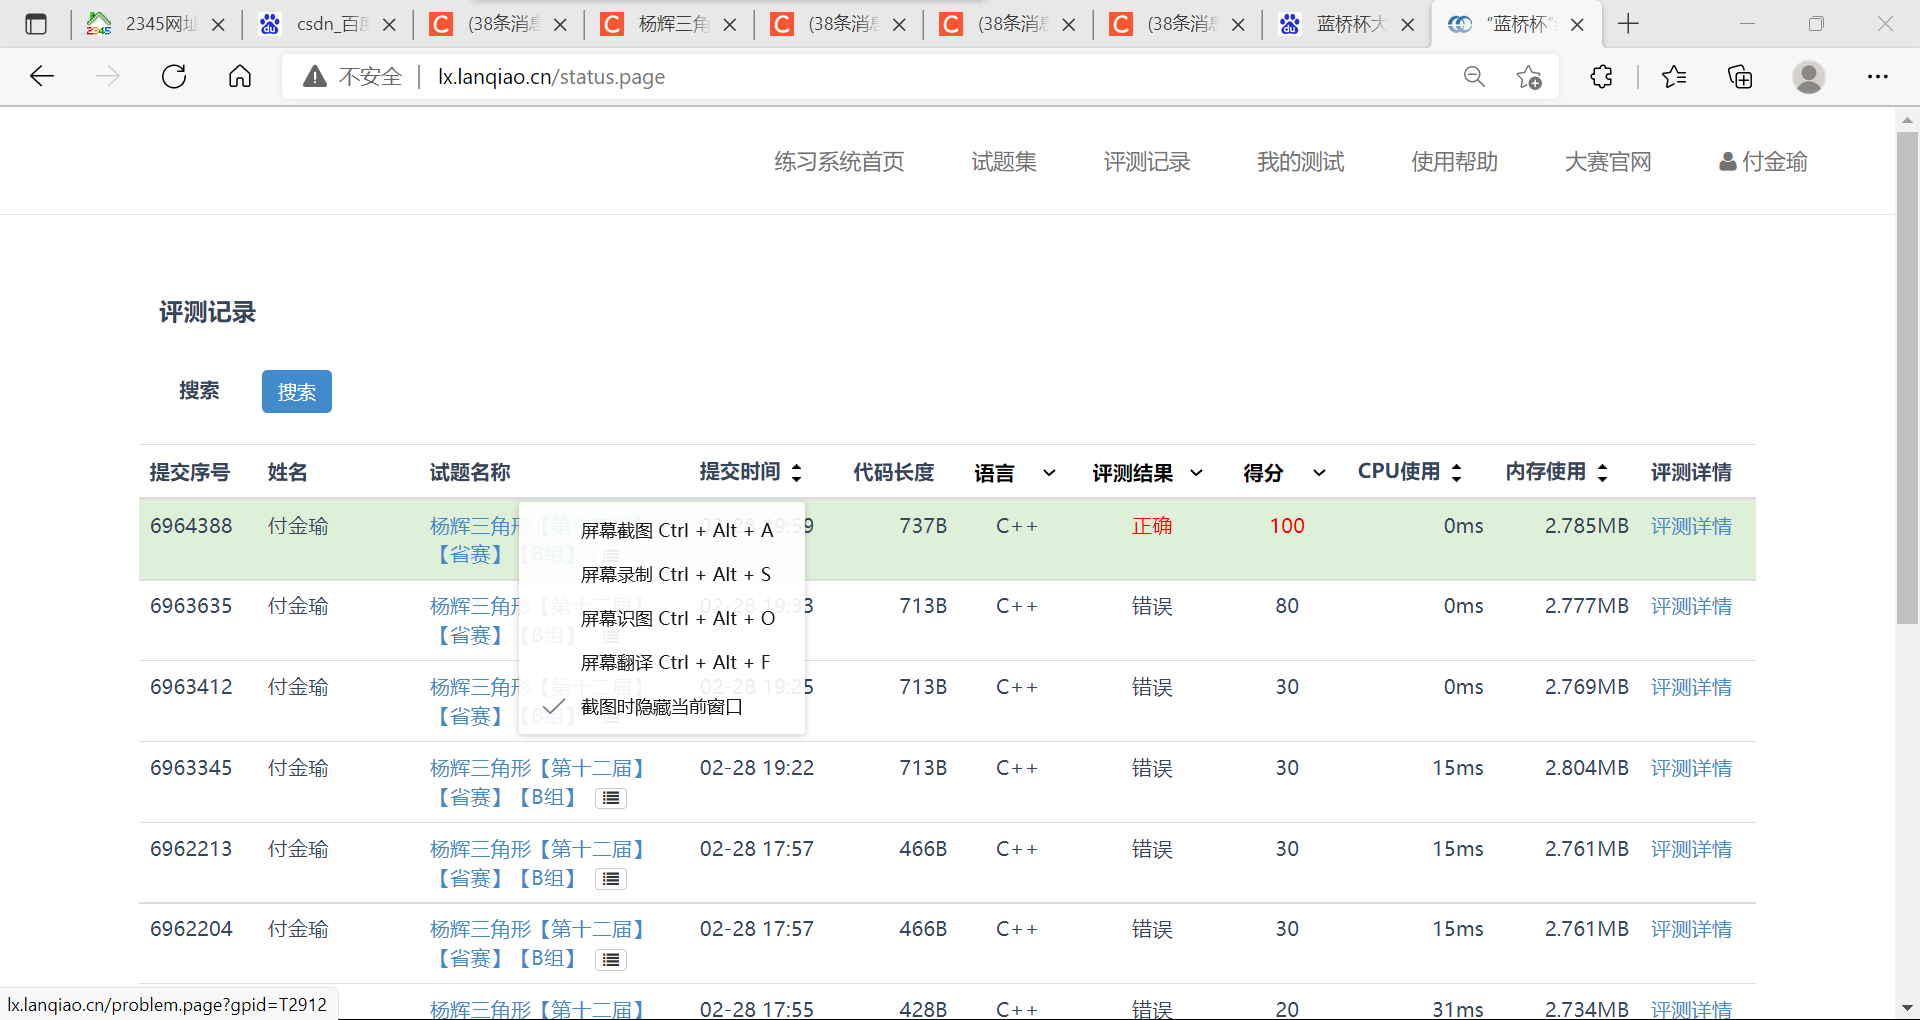
Task: Open 试题集 nav link
Action: (1004, 162)
